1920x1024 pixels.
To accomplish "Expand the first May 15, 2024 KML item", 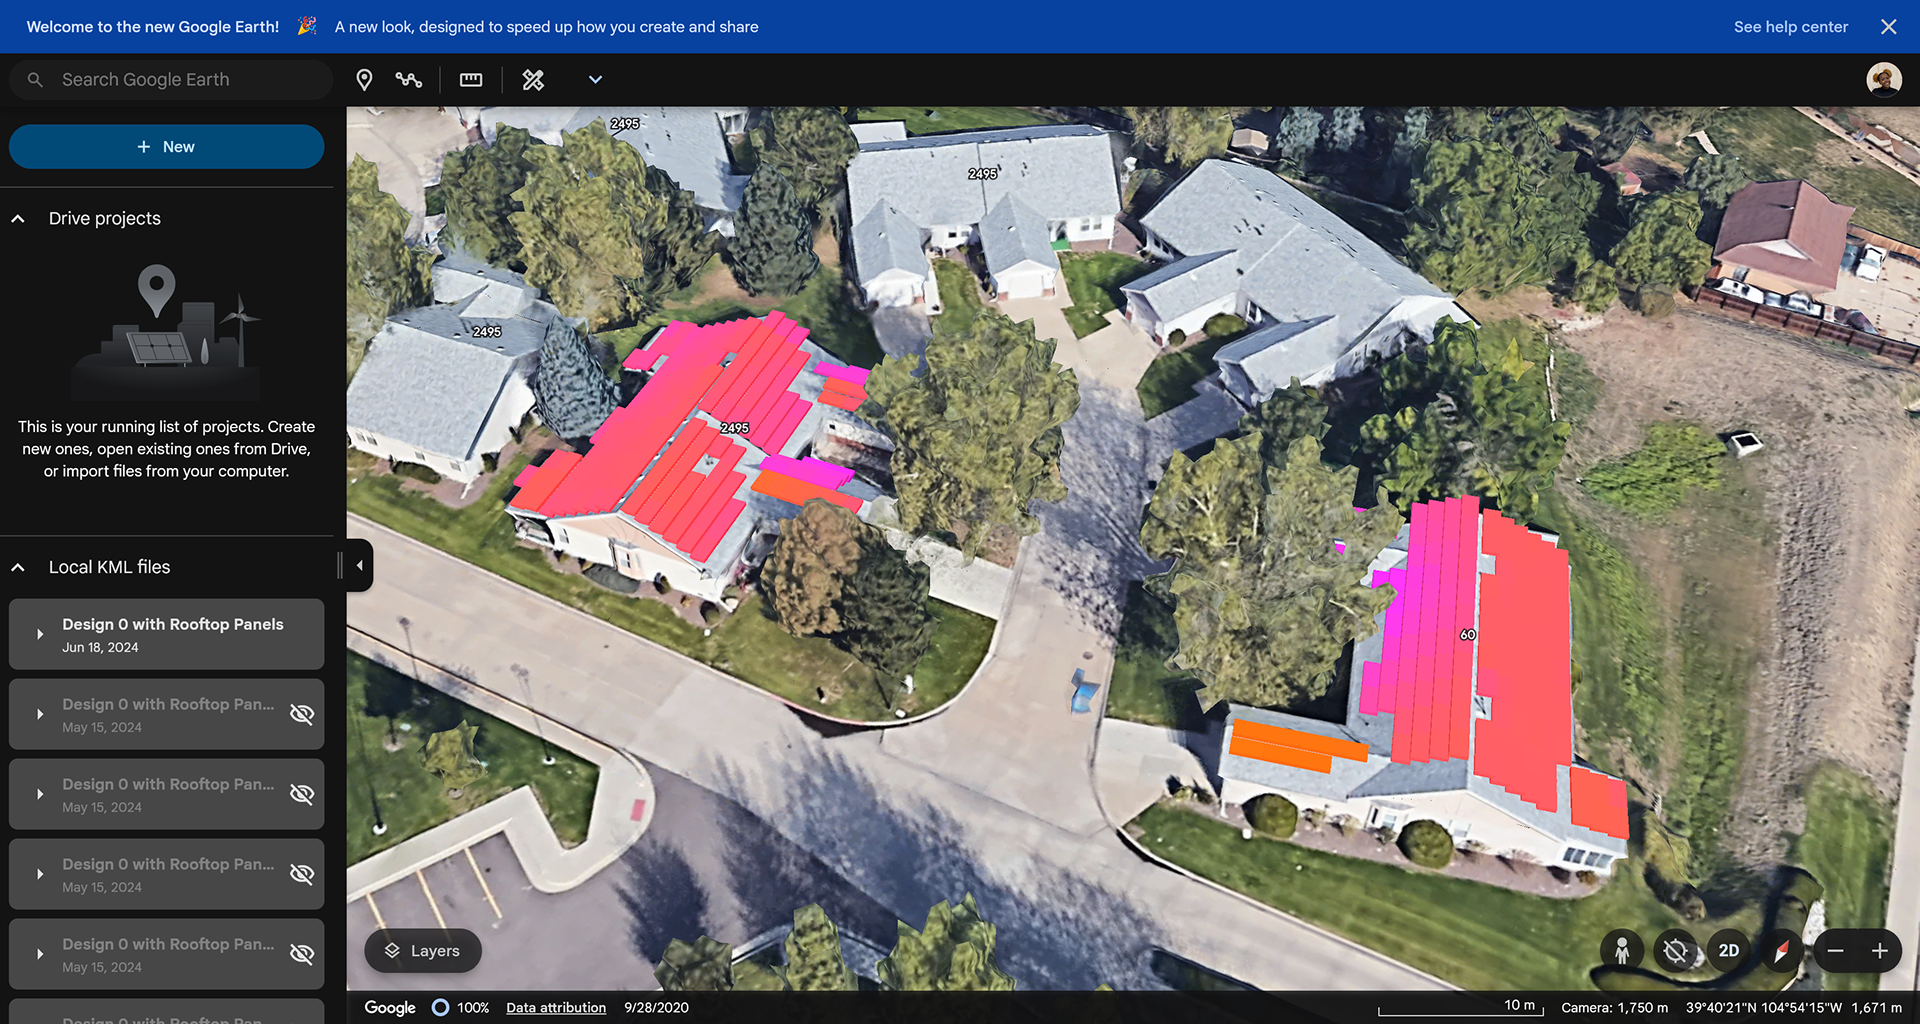I will 40,714.
